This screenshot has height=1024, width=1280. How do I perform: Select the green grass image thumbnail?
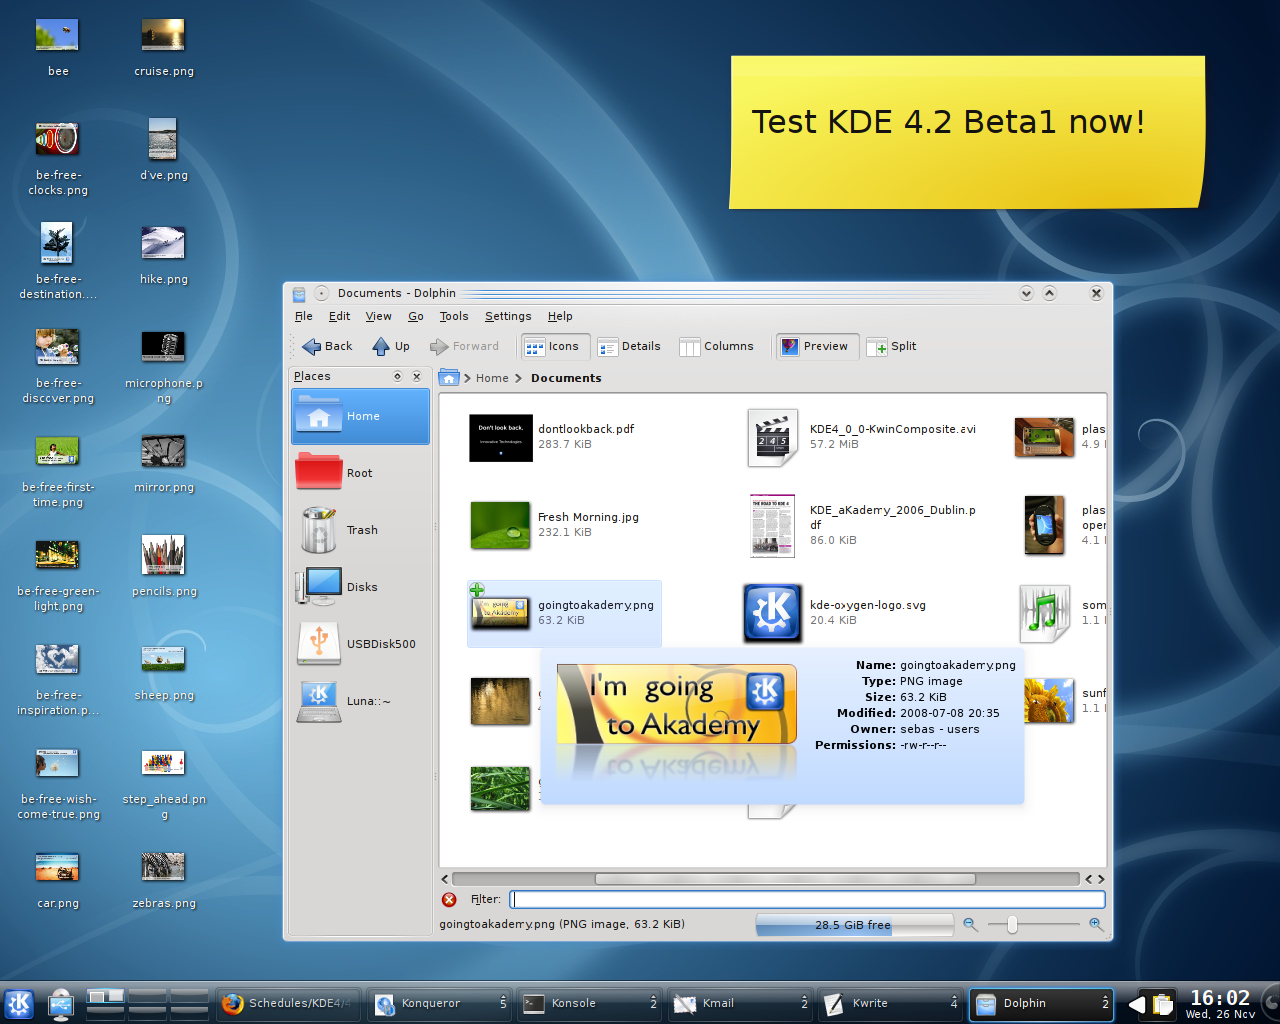tap(500, 788)
